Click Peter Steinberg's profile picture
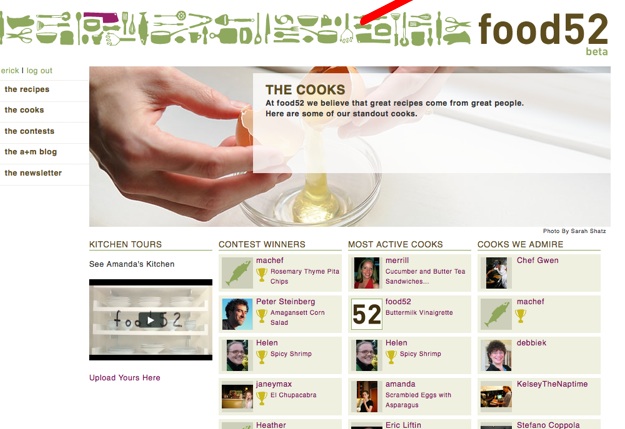Screen dimensions: 625x429 coord(237,315)
